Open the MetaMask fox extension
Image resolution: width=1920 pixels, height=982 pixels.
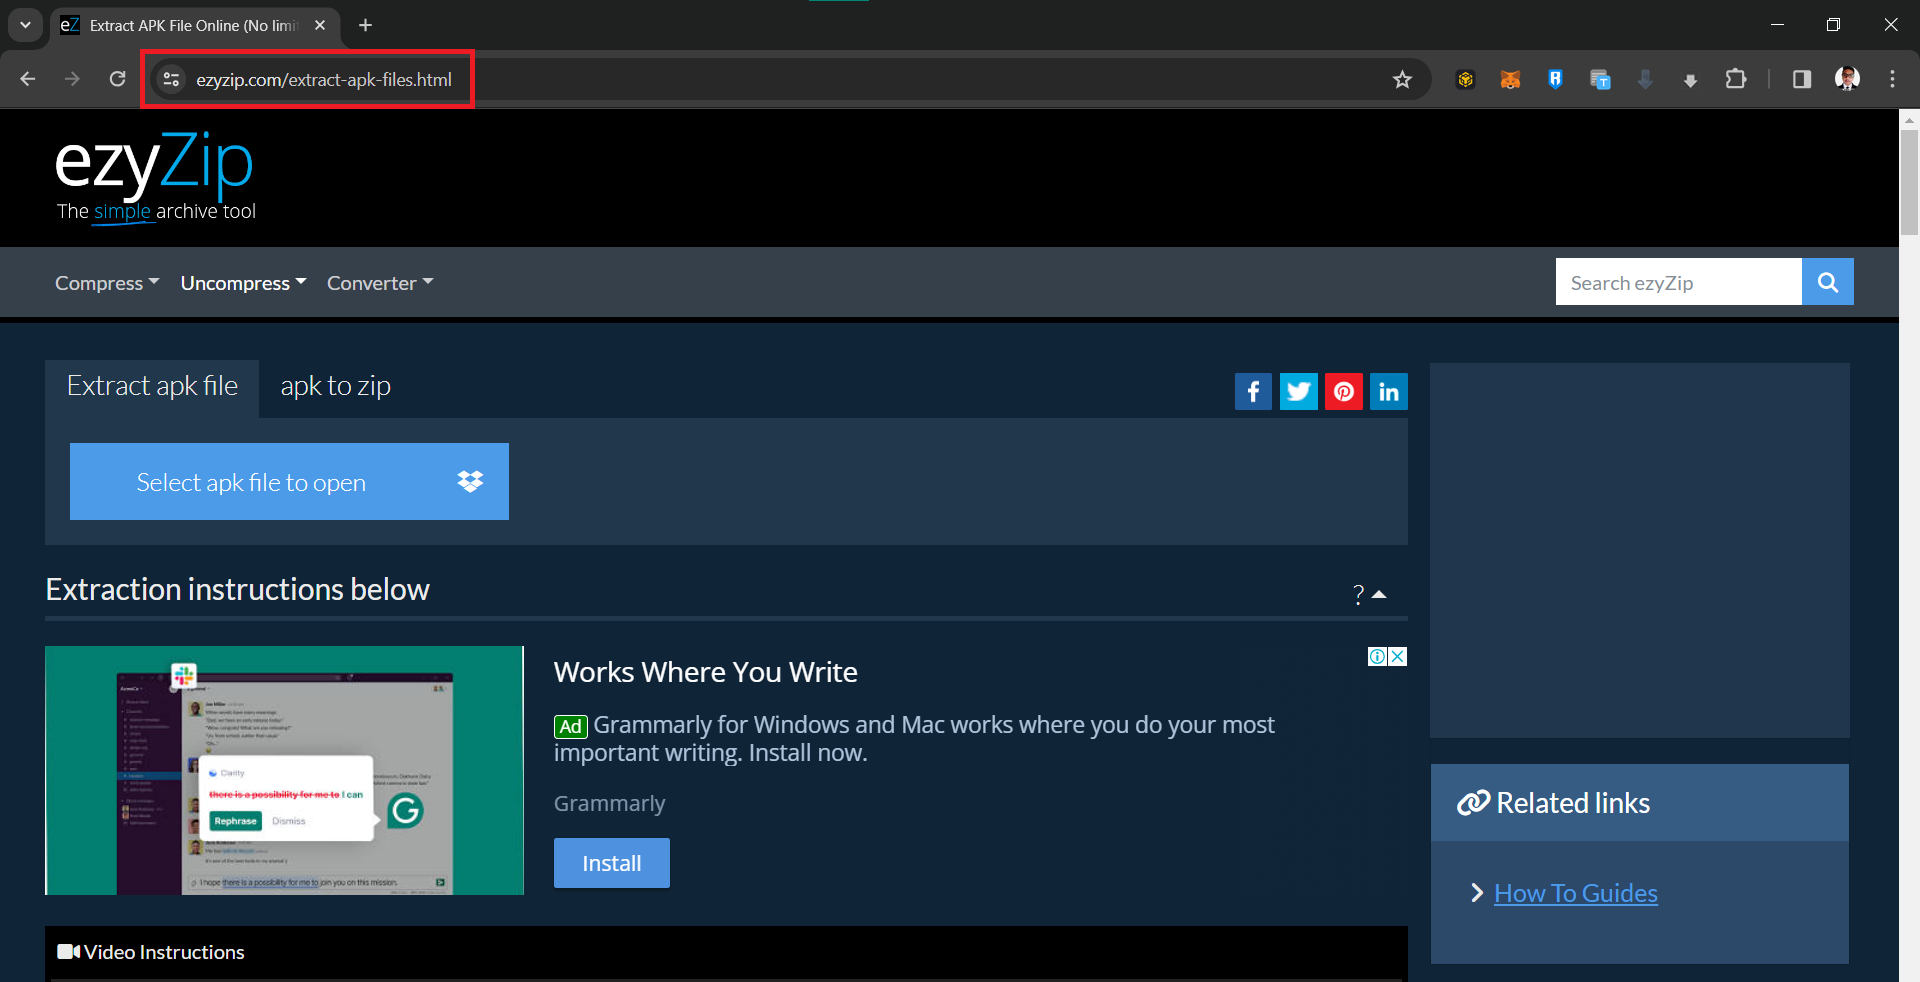pyautogui.click(x=1510, y=79)
